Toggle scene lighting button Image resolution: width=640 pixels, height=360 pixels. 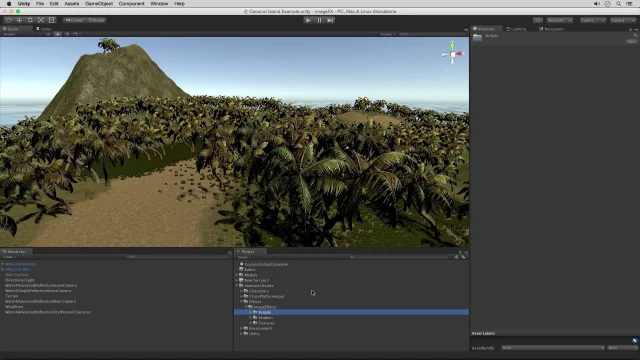58,34
